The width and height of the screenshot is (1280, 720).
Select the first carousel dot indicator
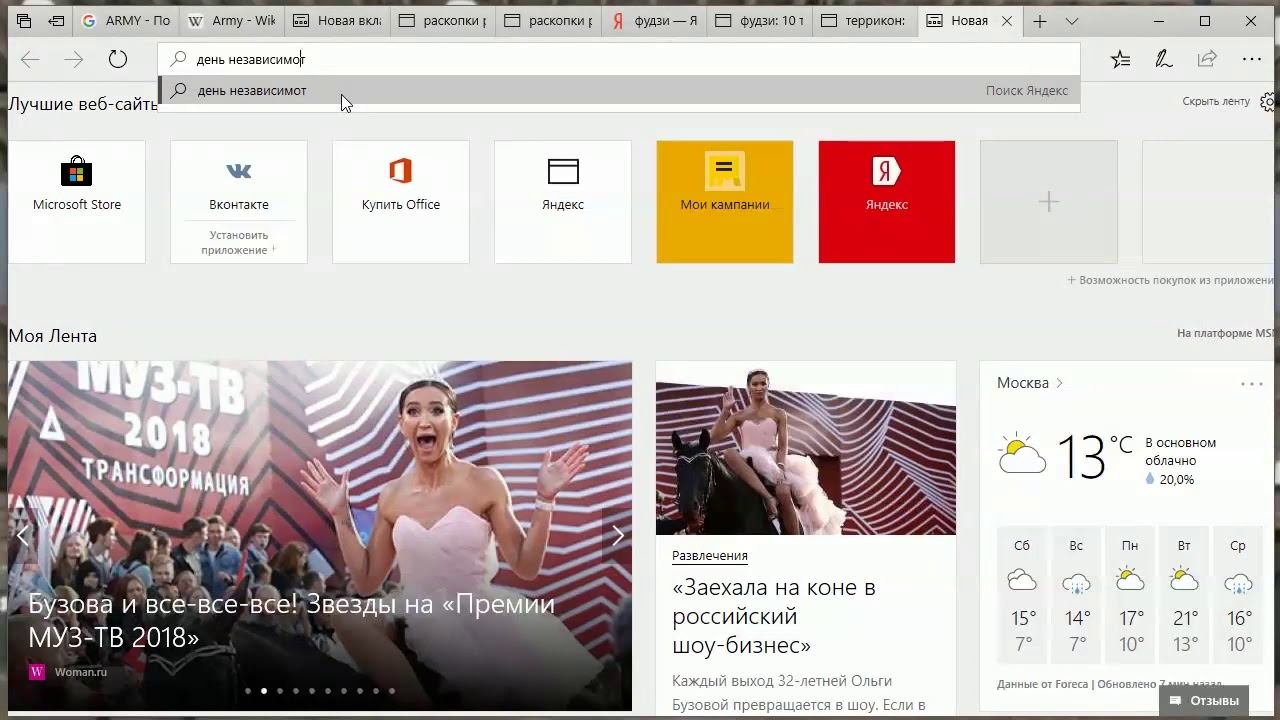point(248,690)
